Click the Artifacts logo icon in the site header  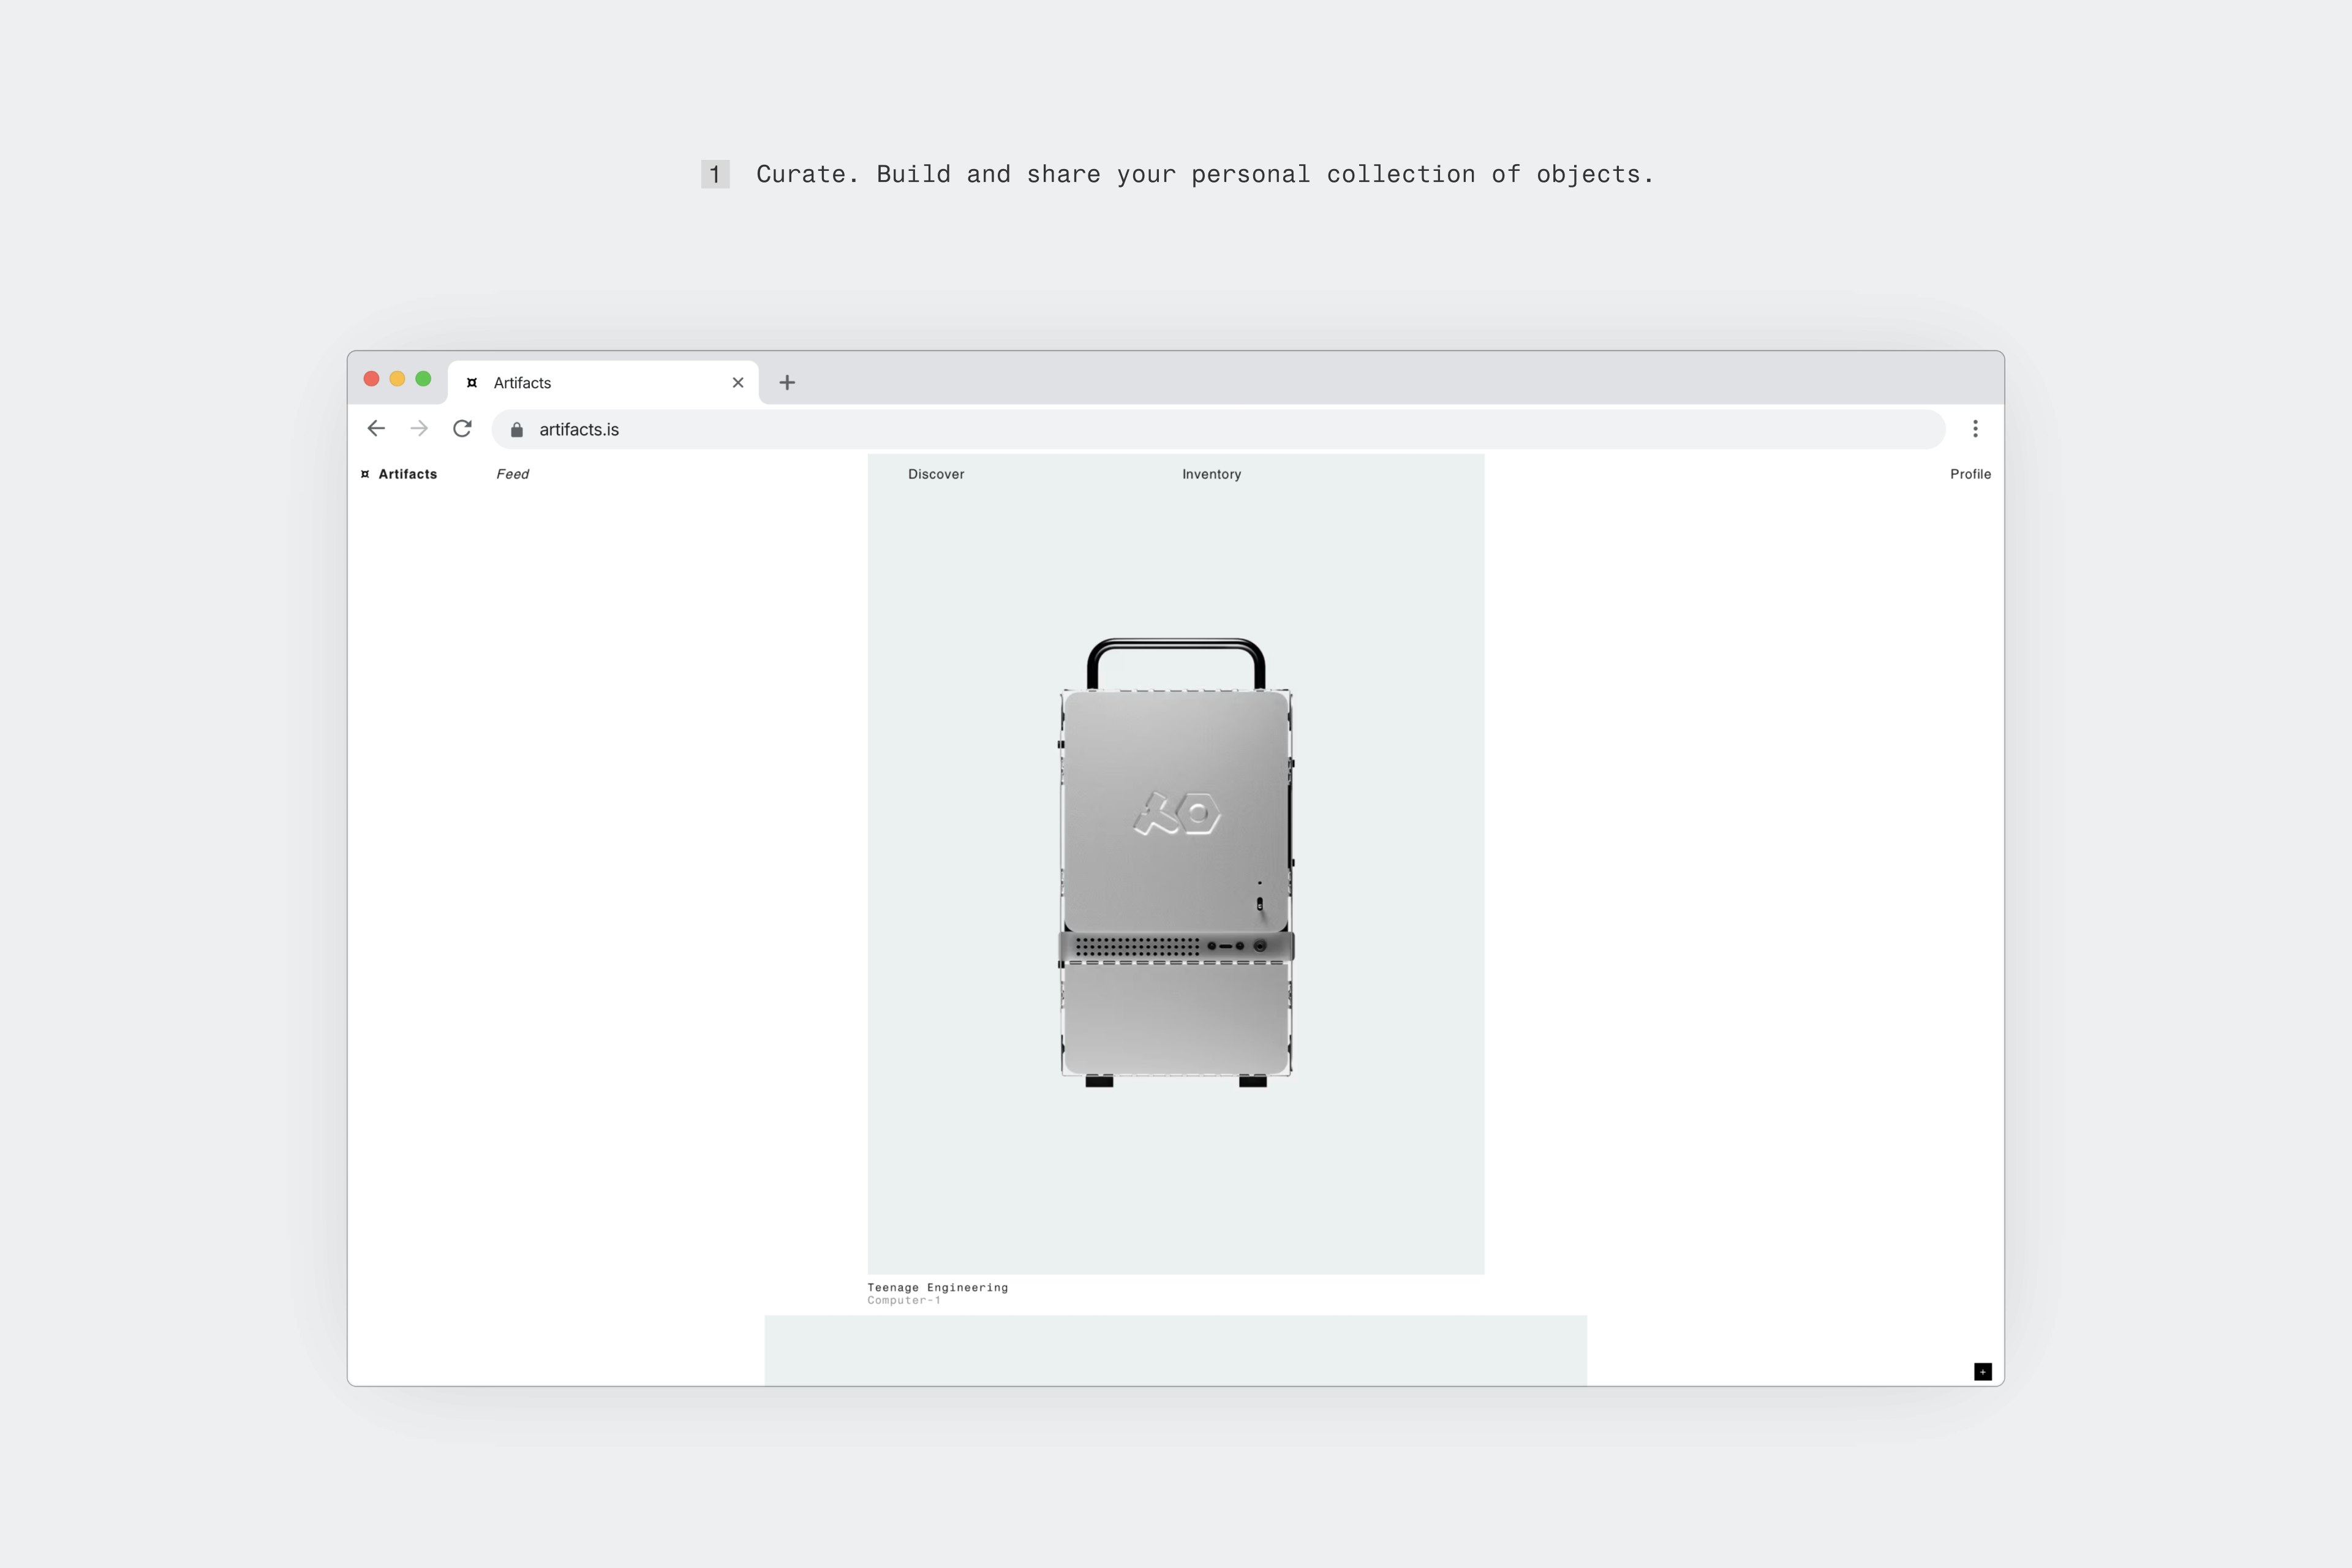click(365, 474)
